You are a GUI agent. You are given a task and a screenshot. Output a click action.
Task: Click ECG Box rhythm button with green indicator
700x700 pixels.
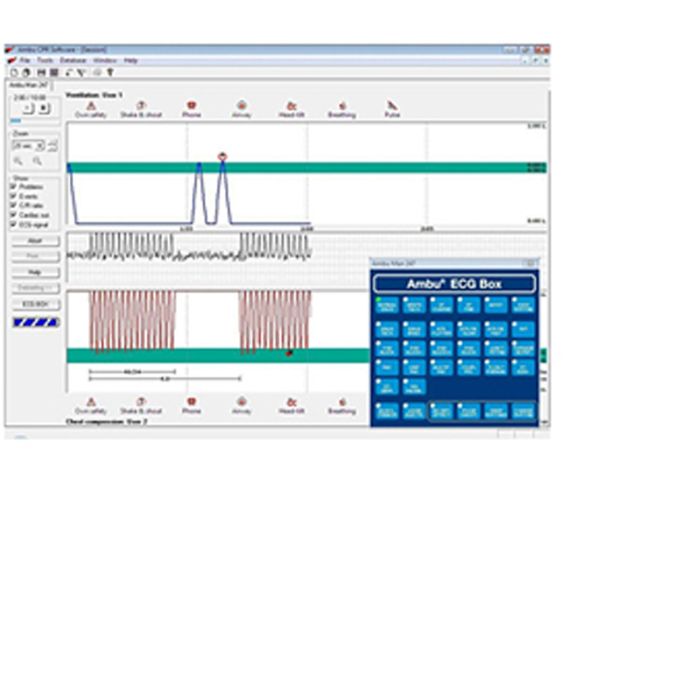click(x=387, y=306)
